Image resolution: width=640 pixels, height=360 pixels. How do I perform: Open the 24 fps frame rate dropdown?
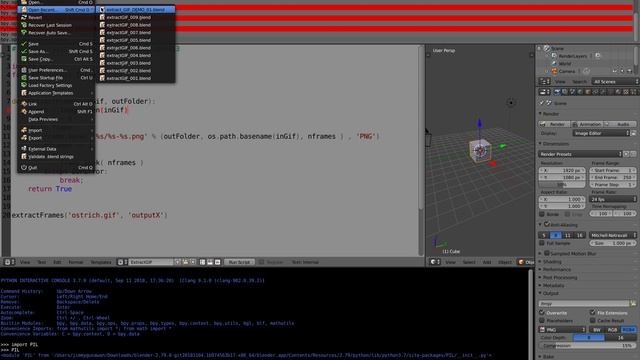pos(613,199)
